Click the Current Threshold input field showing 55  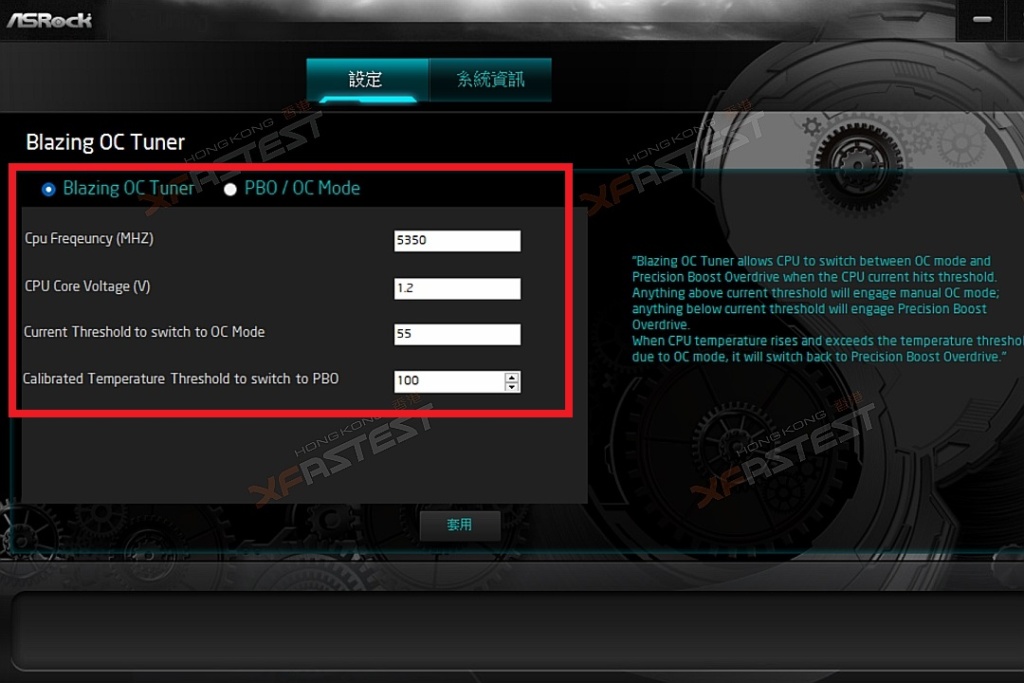pyautogui.click(x=457, y=334)
